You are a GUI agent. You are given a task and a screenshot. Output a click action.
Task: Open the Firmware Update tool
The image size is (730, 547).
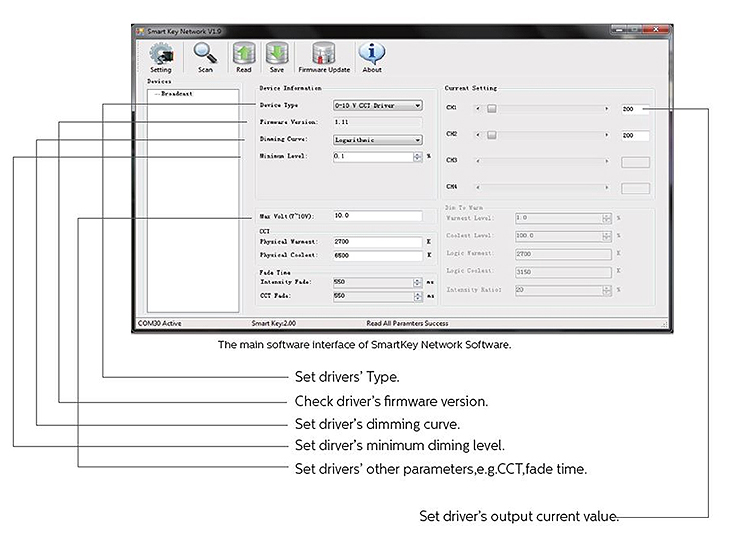point(324,57)
